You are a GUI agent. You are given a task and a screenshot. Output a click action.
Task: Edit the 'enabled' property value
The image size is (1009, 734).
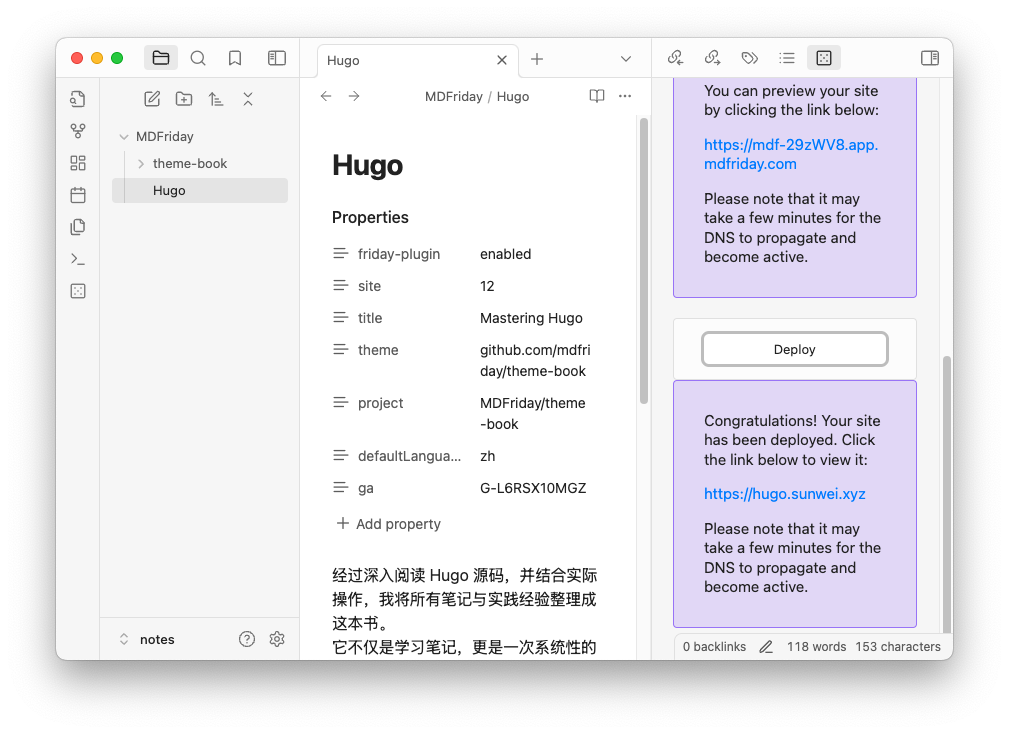click(x=506, y=254)
